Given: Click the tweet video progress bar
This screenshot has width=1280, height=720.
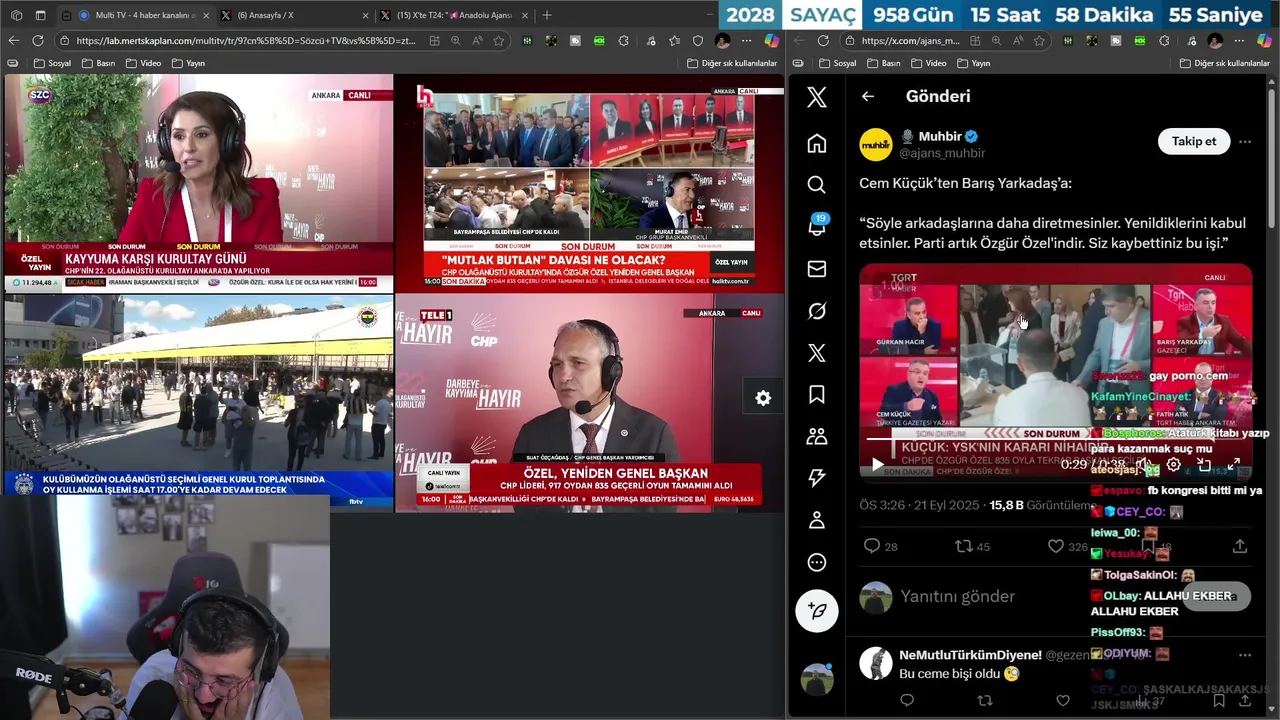Looking at the screenshot, I should (1055, 438).
